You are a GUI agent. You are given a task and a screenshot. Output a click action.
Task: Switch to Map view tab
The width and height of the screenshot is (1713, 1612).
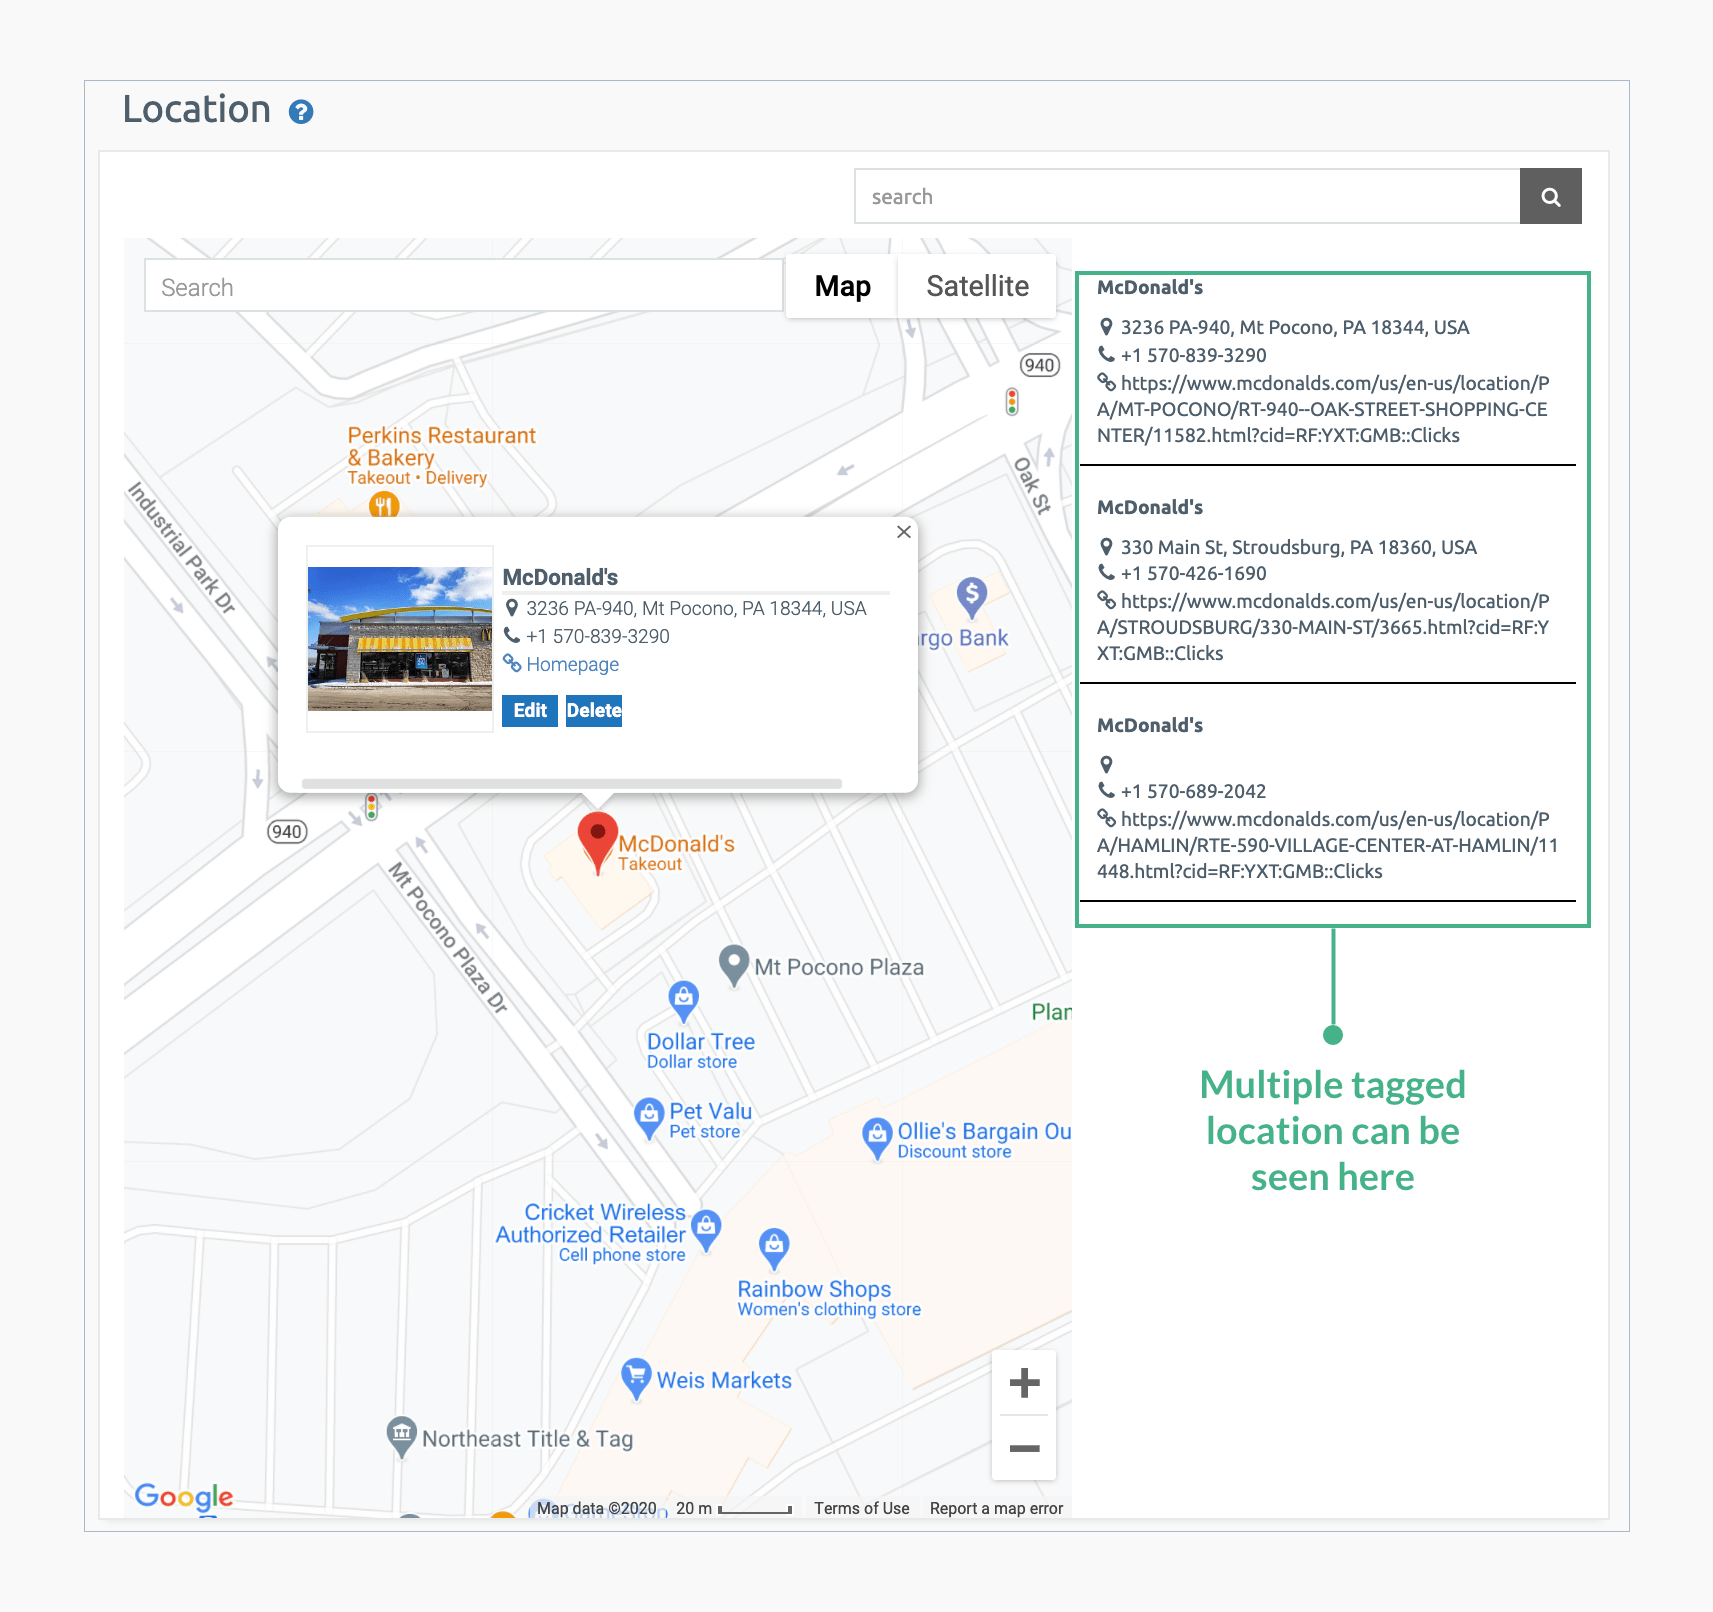(x=842, y=286)
